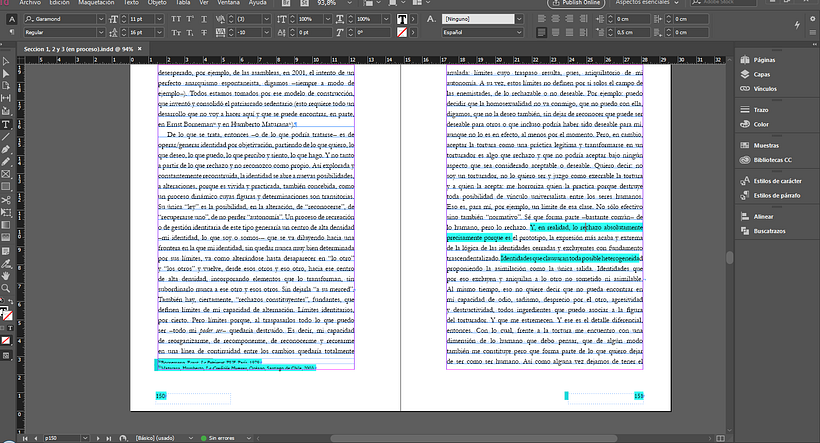The width and height of the screenshot is (820, 443).
Task: Switch to paragraph formatting controls
Action: [x=12, y=32]
